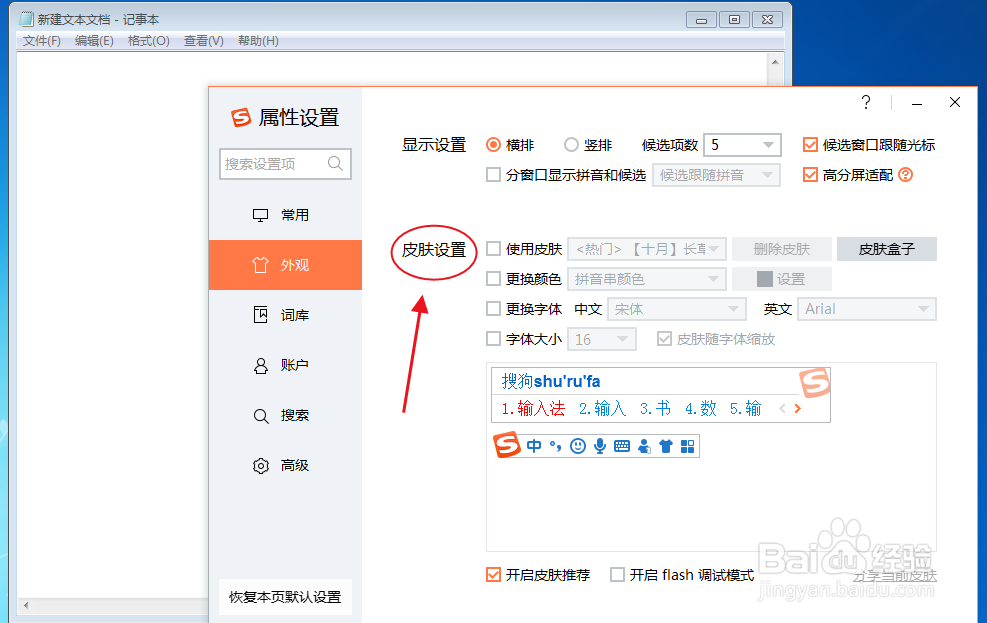Click candidate 4.数 in the preview
The height and width of the screenshot is (623, 987).
click(701, 408)
